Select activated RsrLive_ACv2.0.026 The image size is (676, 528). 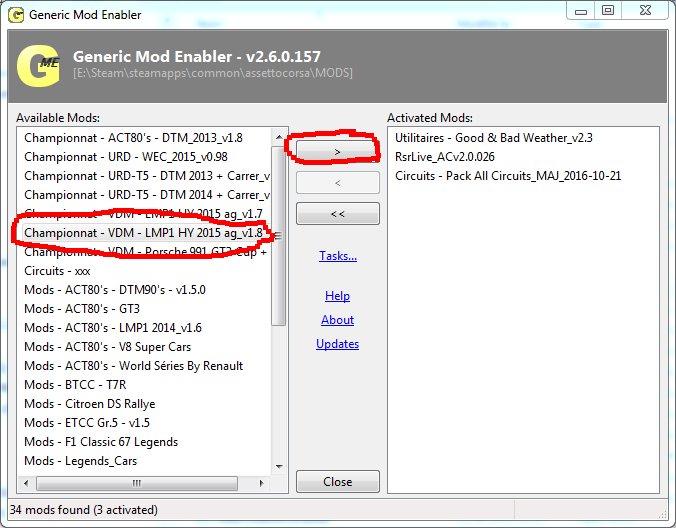444,157
